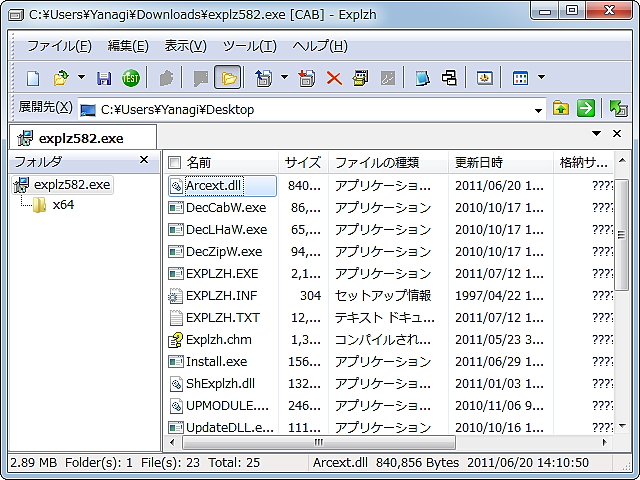
Task: Open the 表示(V) menu
Action: click(x=185, y=46)
